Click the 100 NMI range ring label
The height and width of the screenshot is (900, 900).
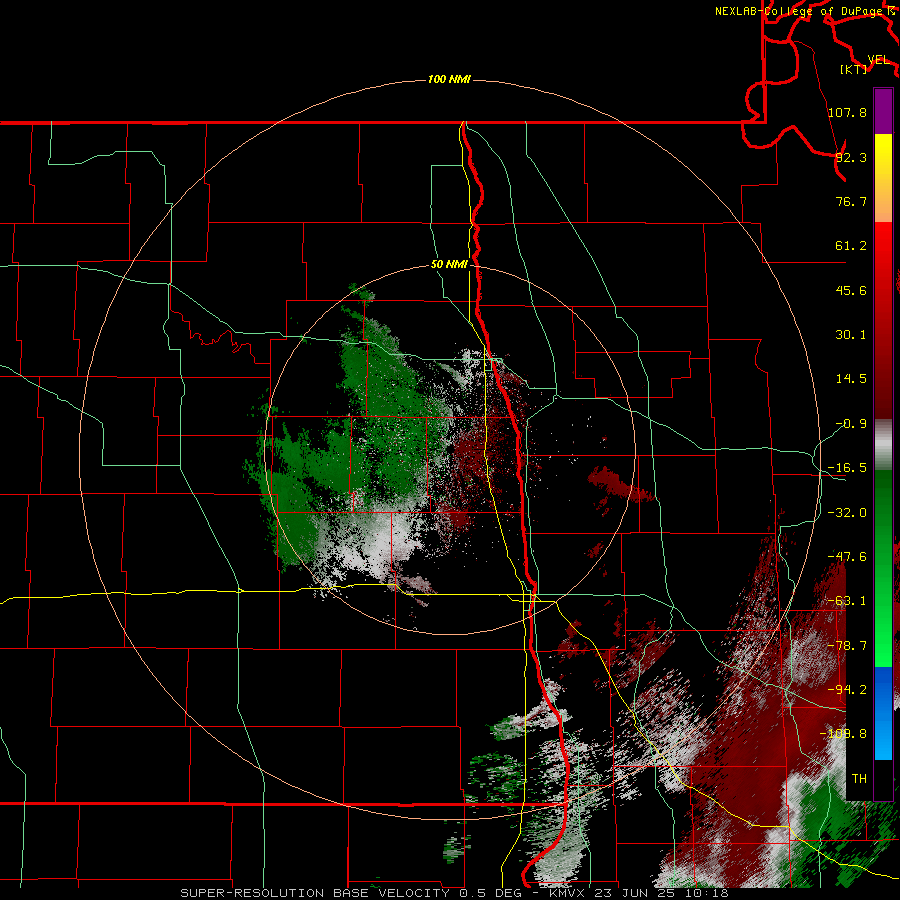(449, 79)
